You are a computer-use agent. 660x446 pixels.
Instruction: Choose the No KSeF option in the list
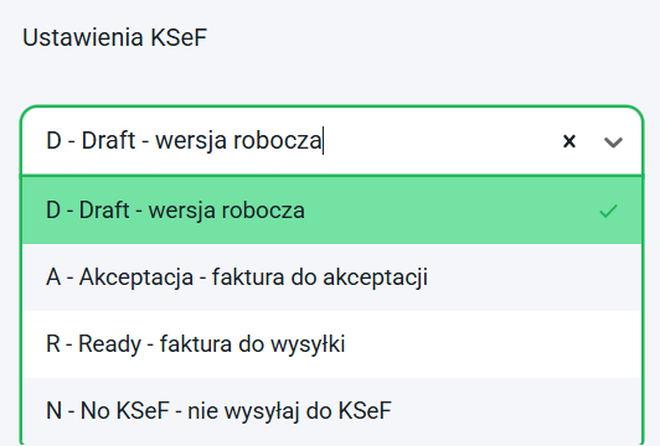click(220, 410)
